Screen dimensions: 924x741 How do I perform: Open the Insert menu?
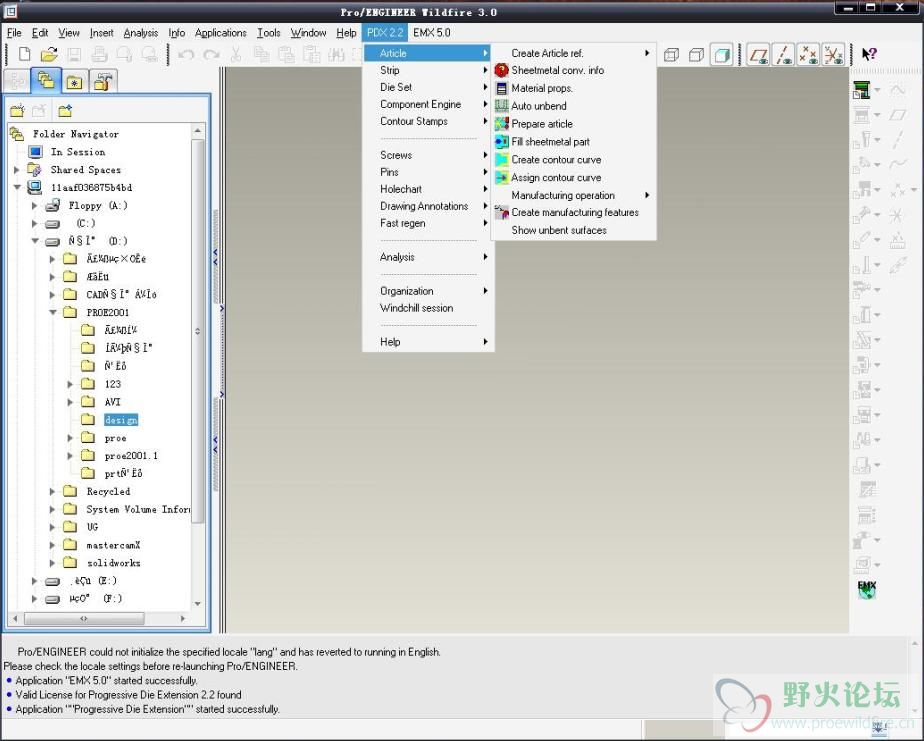[101, 33]
